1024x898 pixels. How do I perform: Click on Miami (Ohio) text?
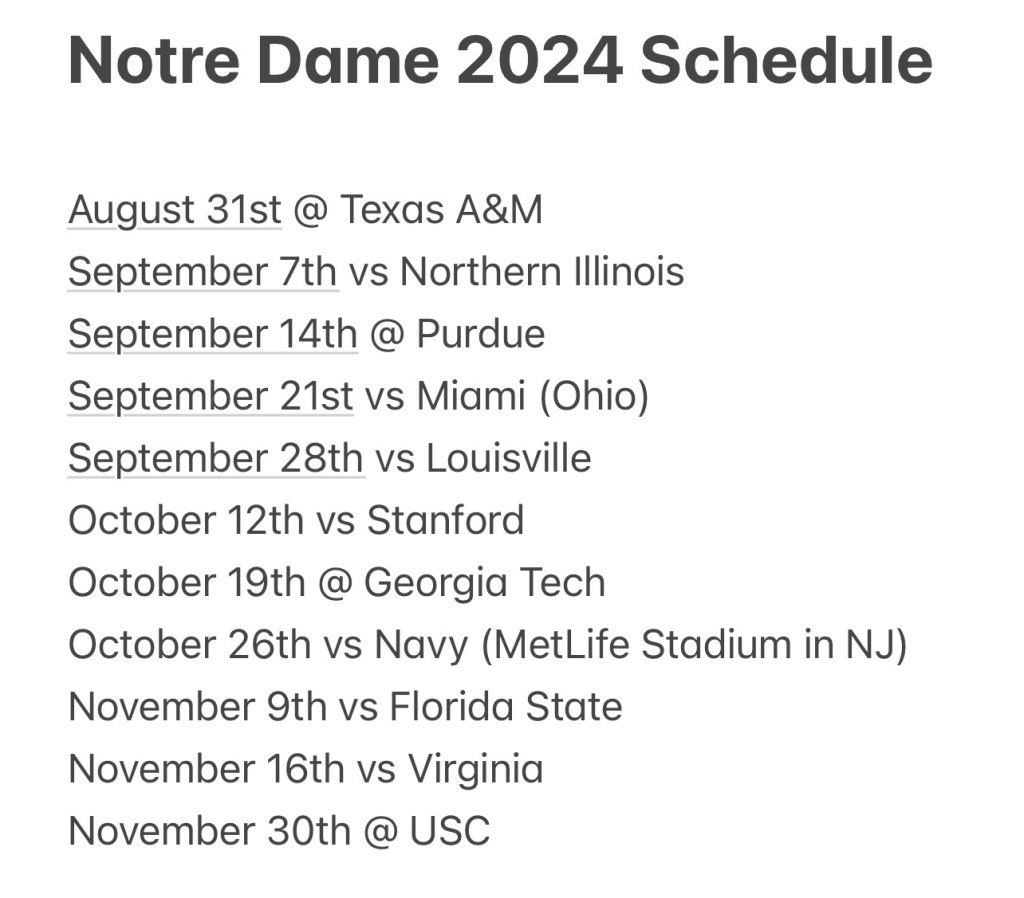tap(532, 396)
